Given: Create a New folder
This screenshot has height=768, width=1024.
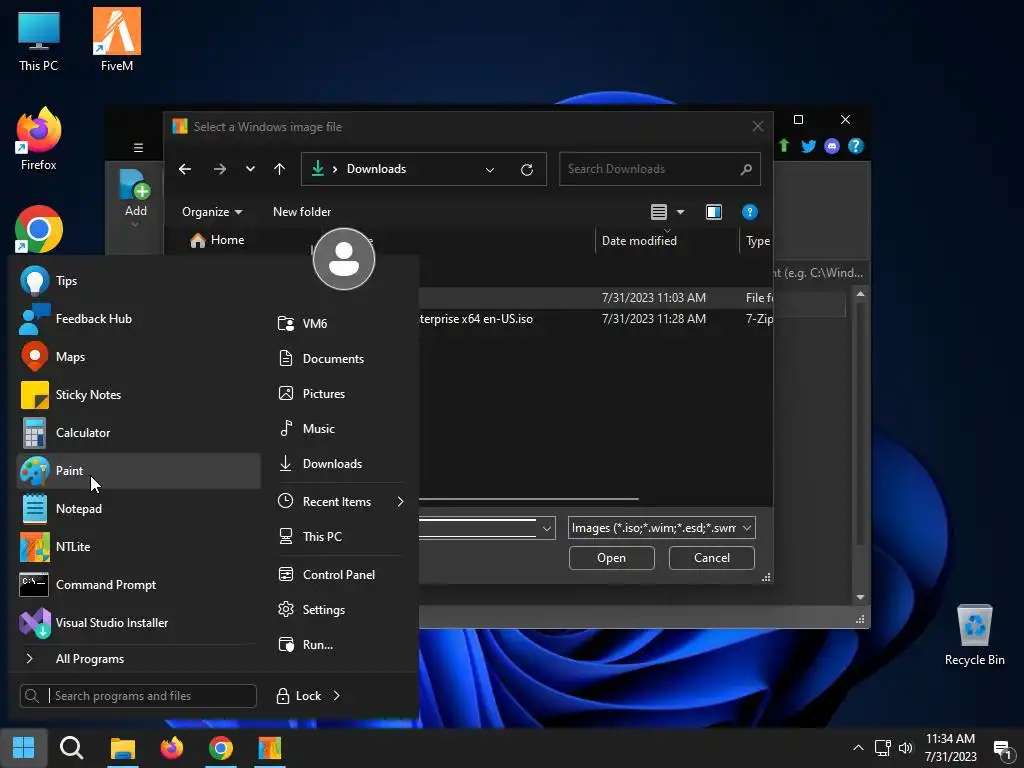Looking at the screenshot, I should [302, 212].
